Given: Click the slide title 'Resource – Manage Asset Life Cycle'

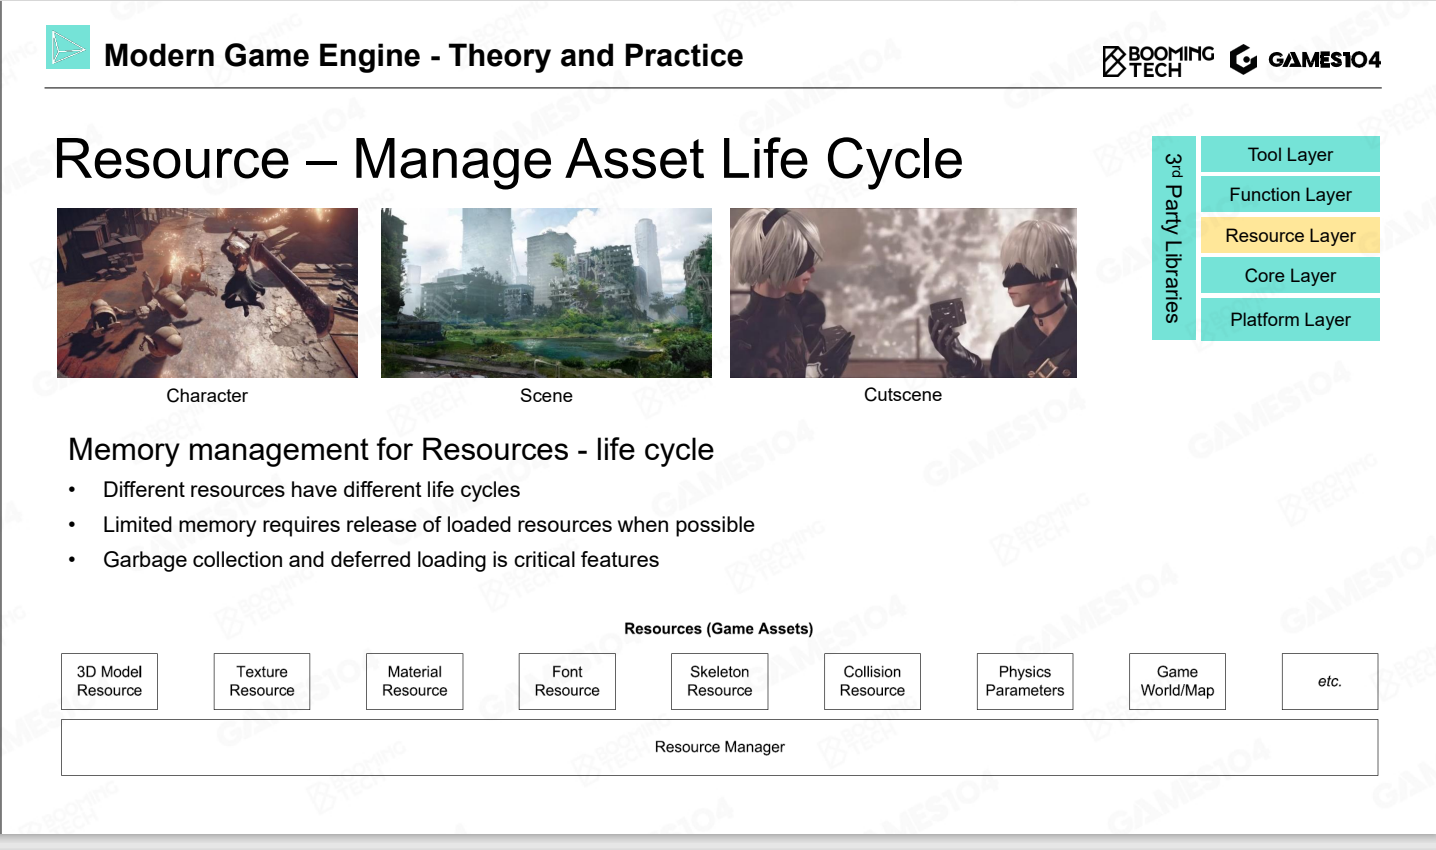Looking at the screenshot, I should click(x=508, y=159).
